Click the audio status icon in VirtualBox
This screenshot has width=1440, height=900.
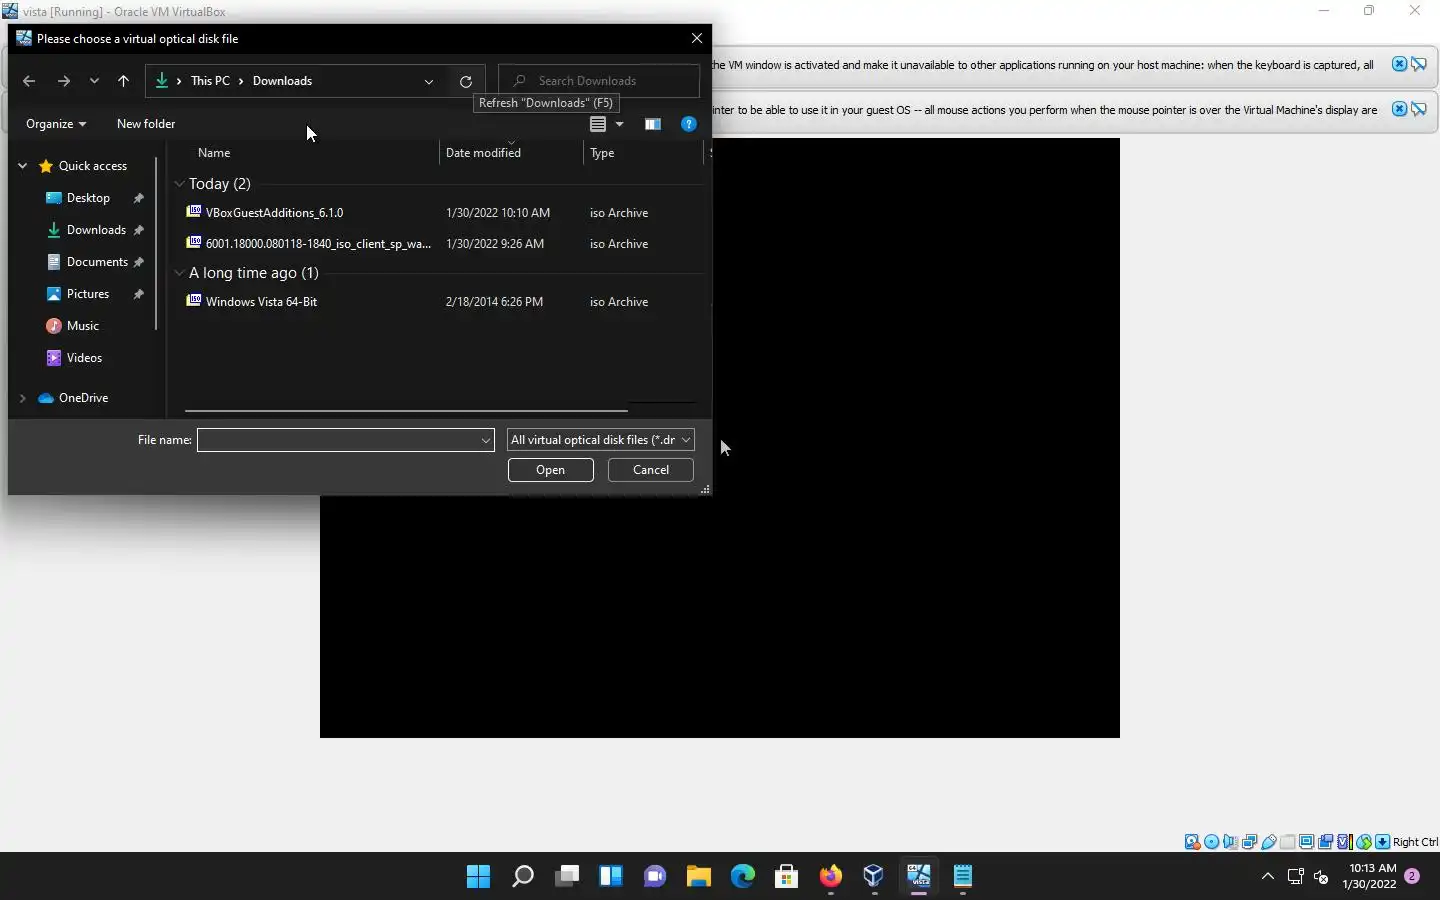tap(1230, 842)
